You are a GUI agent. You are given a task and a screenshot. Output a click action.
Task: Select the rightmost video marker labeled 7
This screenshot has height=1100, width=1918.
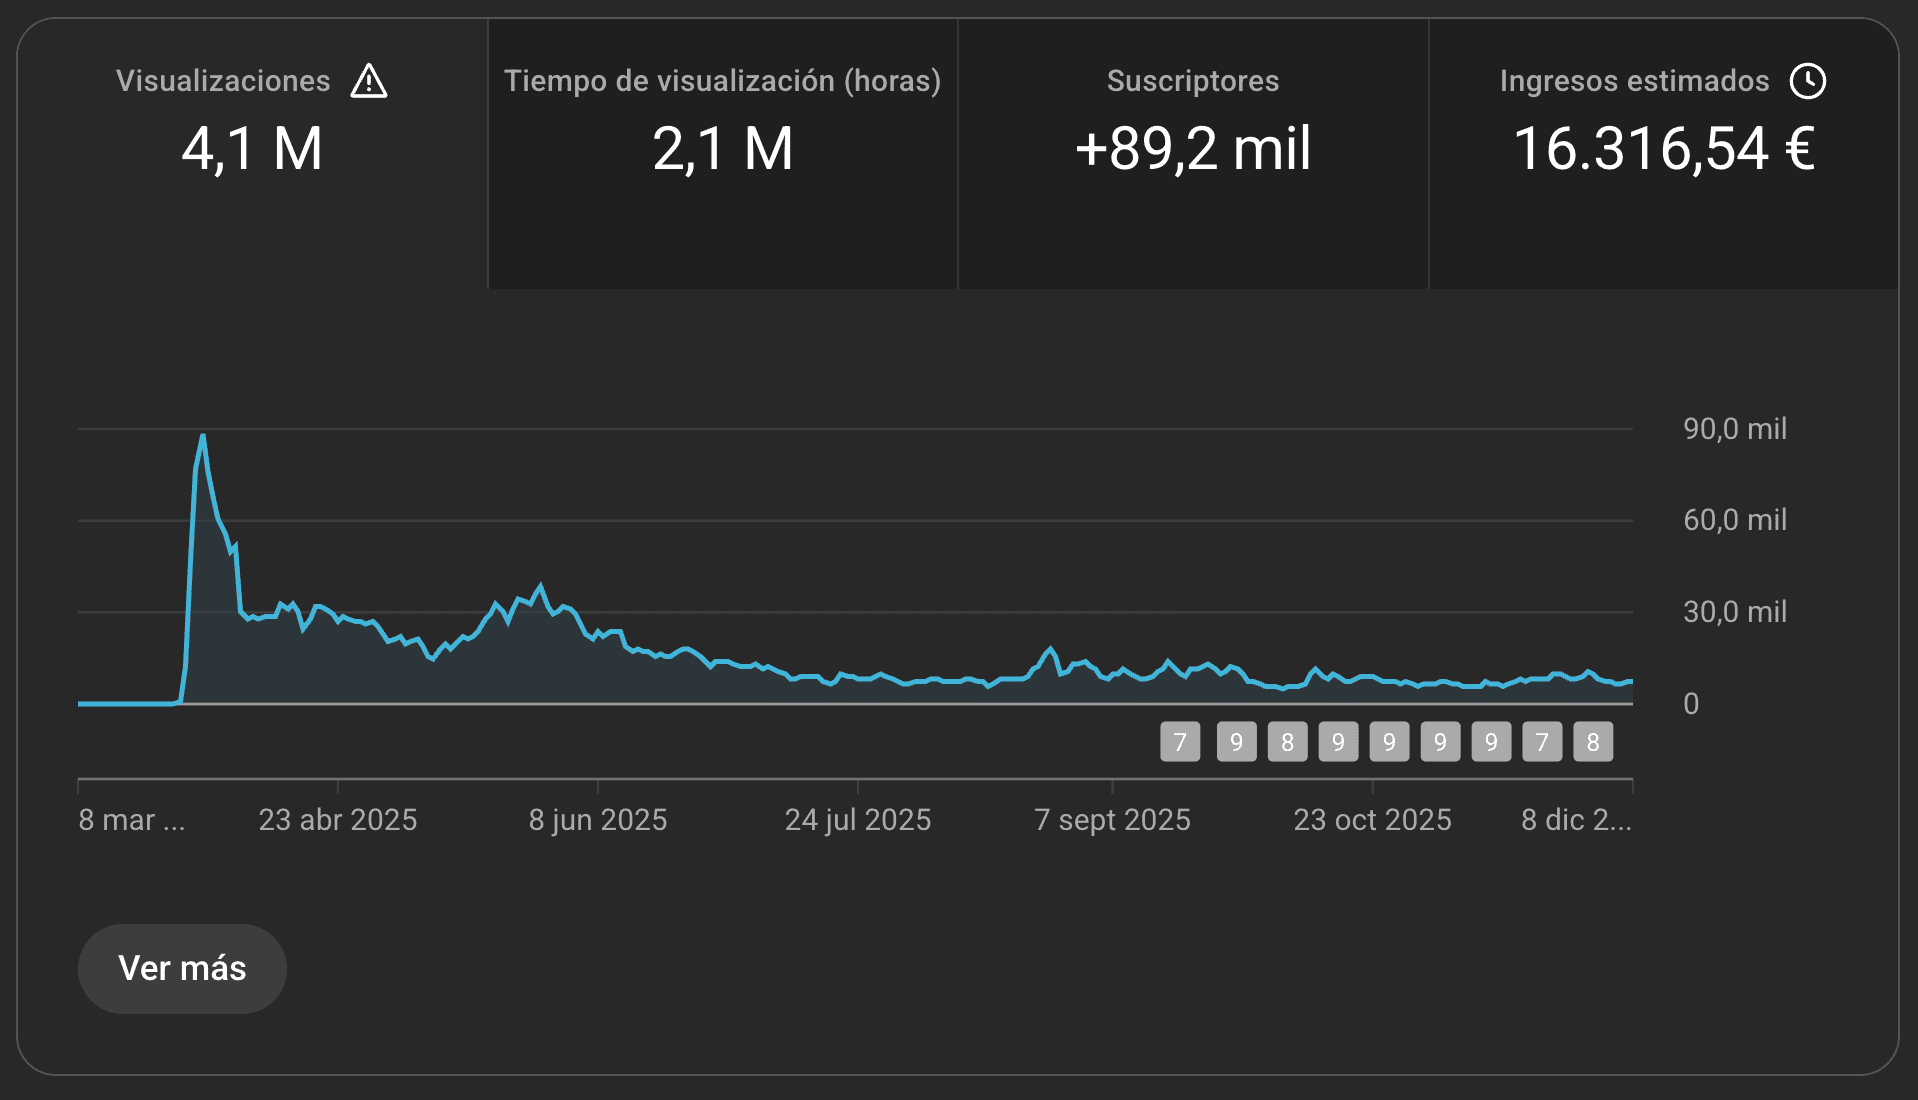(1542, 742)
